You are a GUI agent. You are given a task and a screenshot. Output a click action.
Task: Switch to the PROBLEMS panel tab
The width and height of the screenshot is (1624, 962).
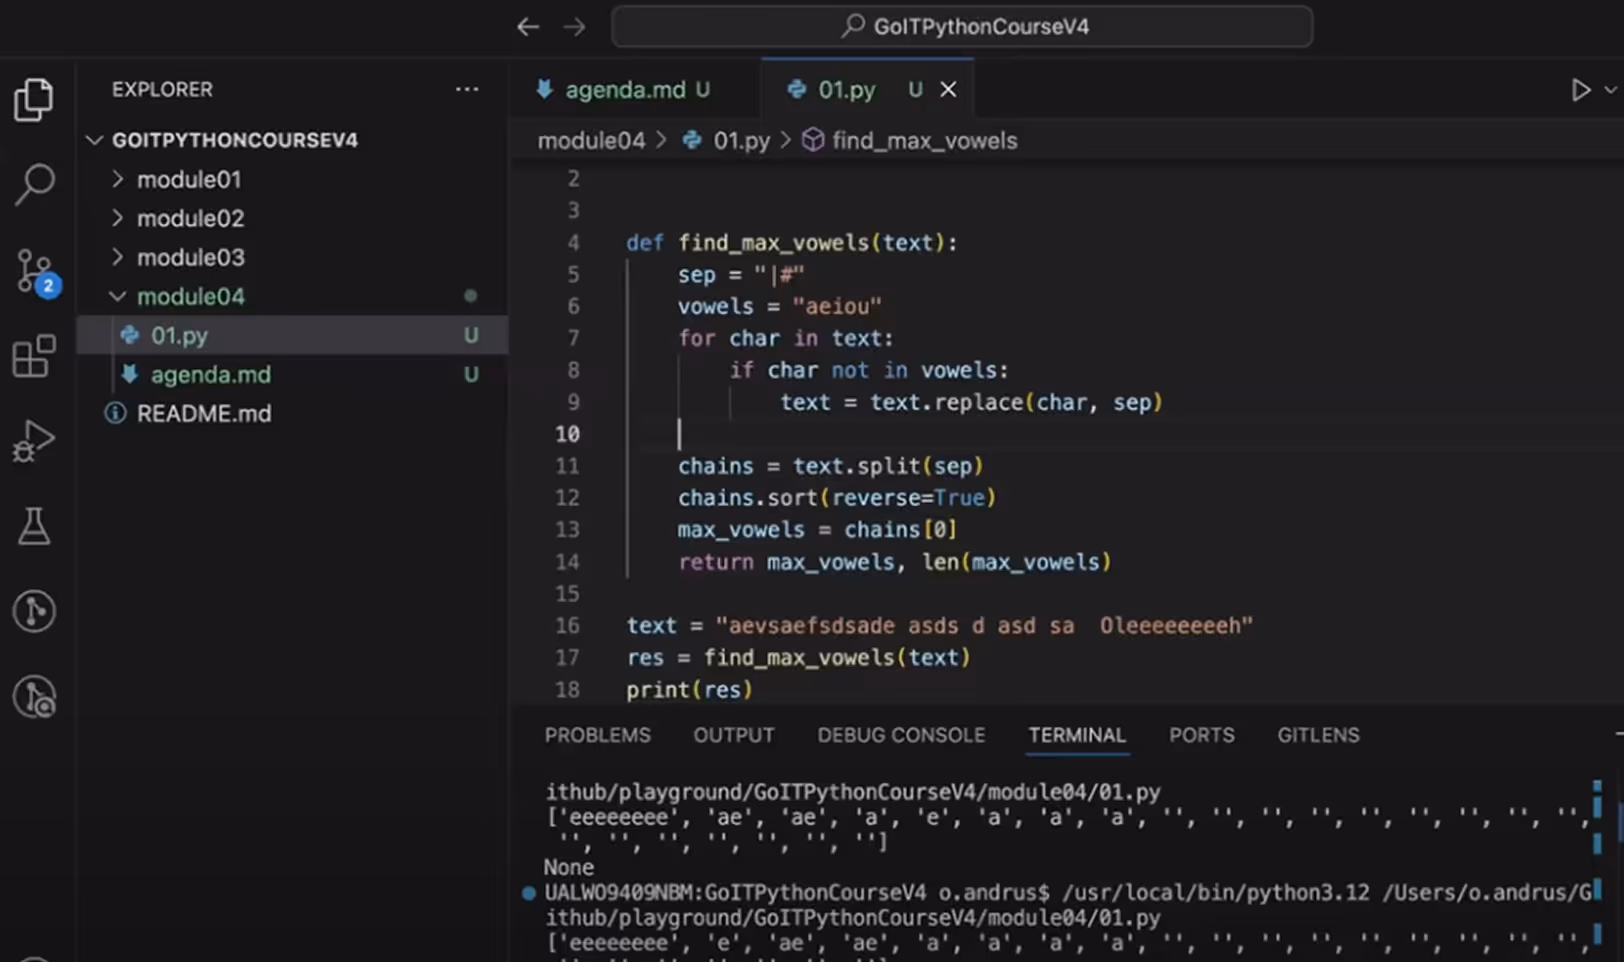(x=598, y=735)
